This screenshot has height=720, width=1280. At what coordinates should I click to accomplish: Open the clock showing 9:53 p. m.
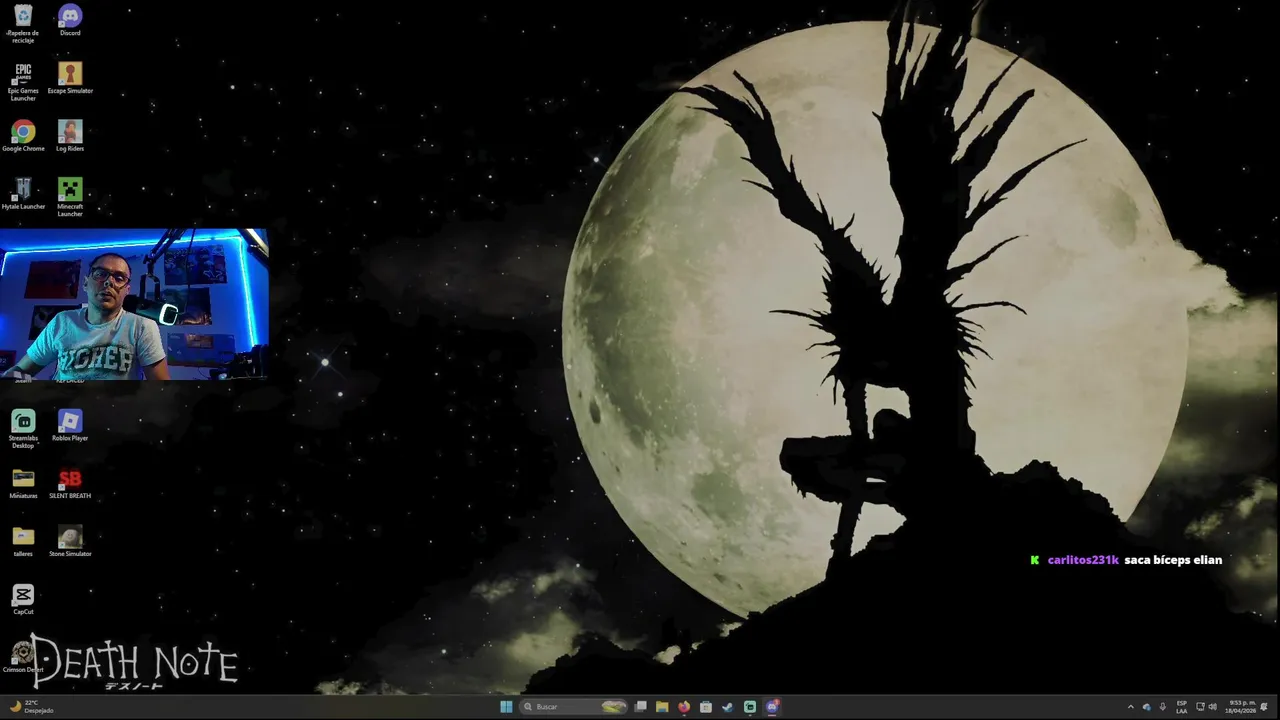(x=1242, y=707)
